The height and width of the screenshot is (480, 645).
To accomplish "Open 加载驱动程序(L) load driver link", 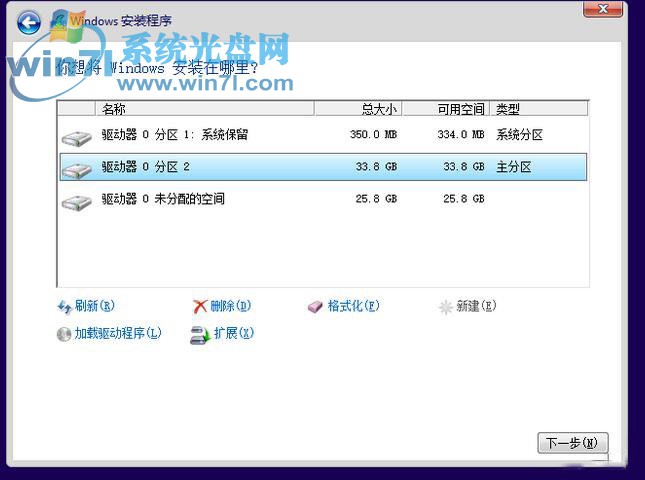I will point(118,333).
